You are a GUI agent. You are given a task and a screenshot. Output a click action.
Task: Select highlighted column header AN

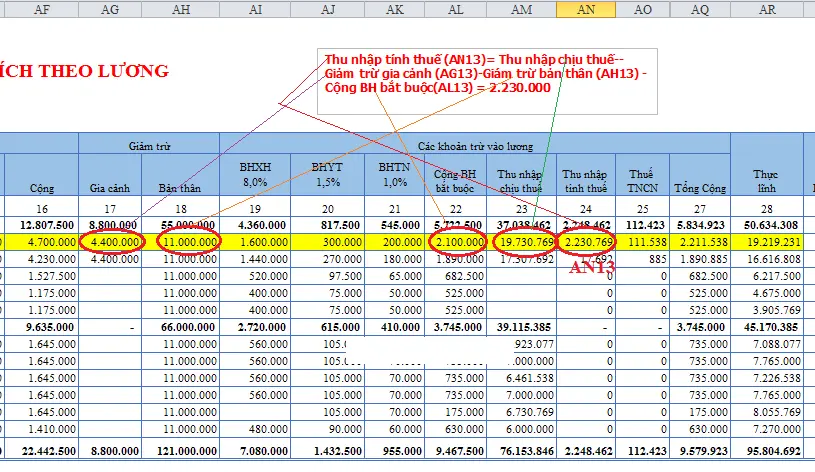point(586,9)
